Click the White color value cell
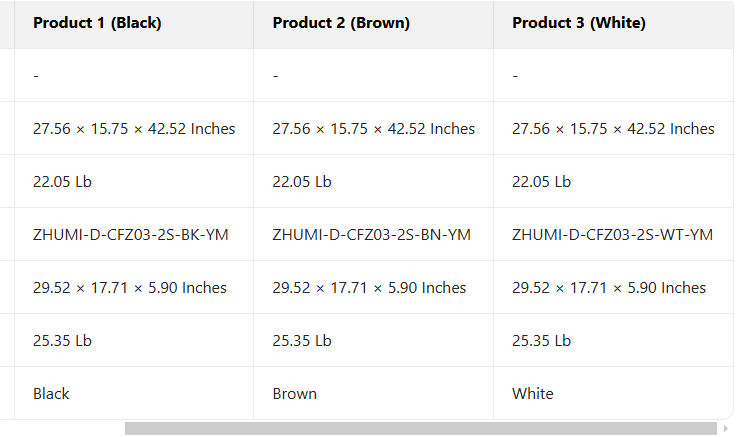The width and height of the screenshot is (743, 437). click(533, 394)
